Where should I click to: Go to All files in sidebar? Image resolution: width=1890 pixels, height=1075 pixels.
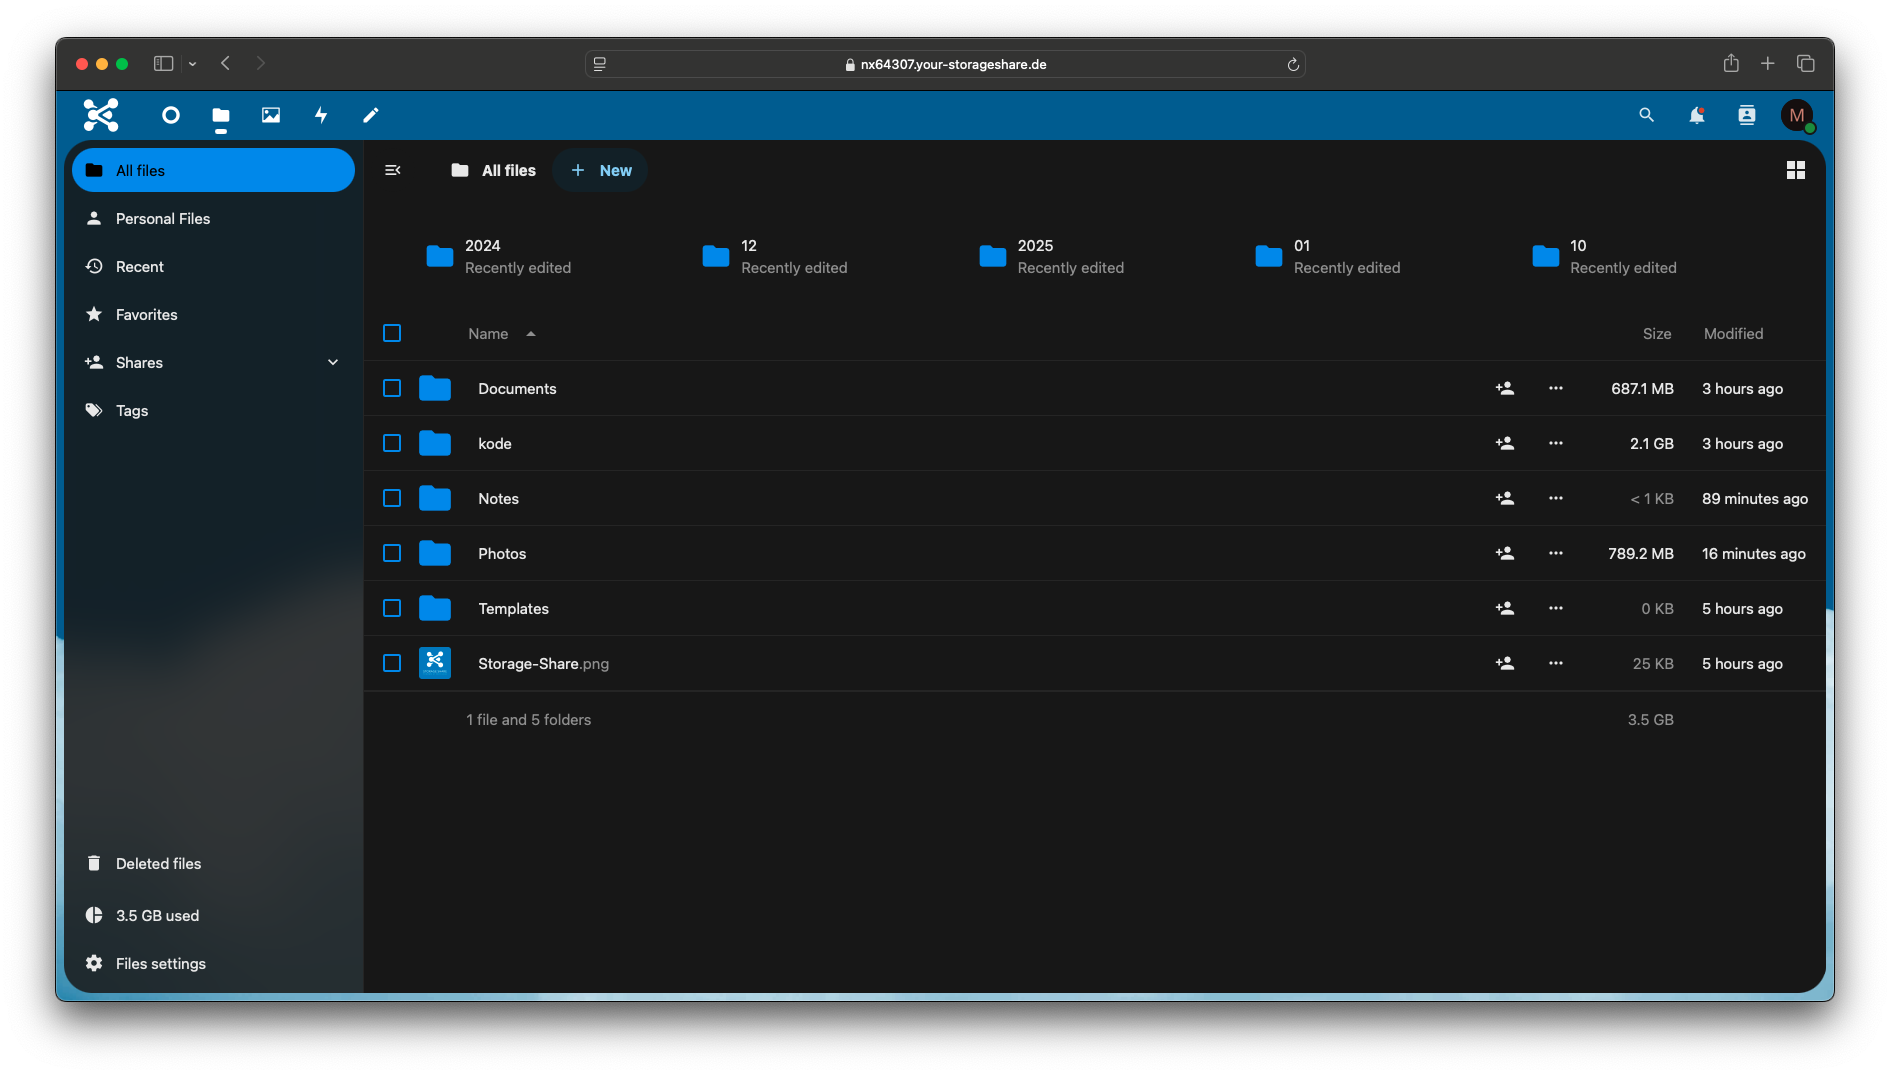tap(213, 170)
